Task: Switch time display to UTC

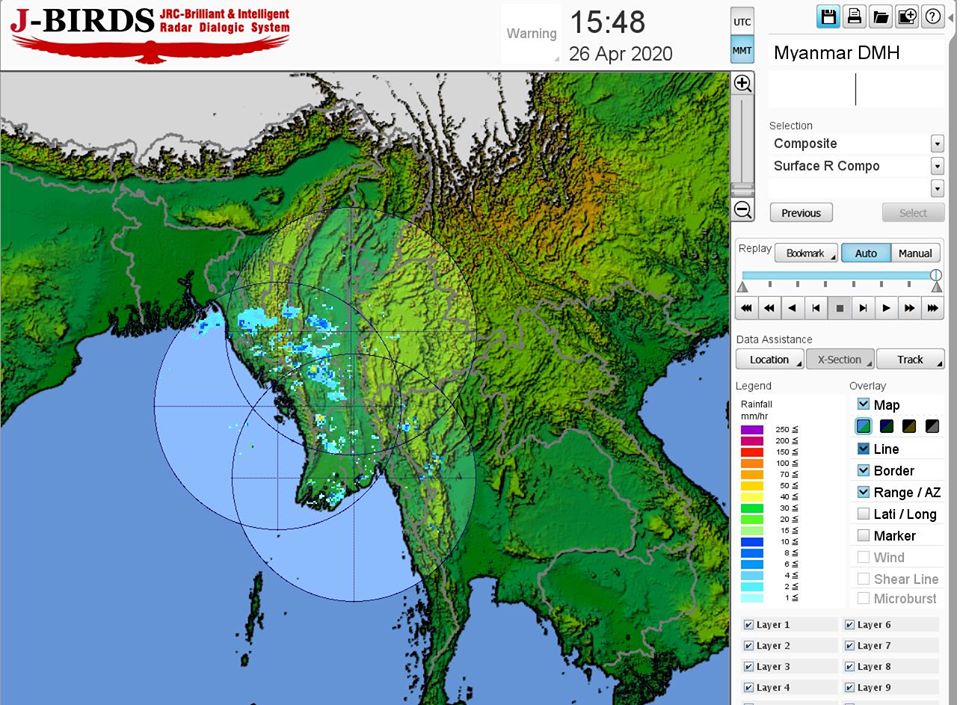Action: point(742,21)
